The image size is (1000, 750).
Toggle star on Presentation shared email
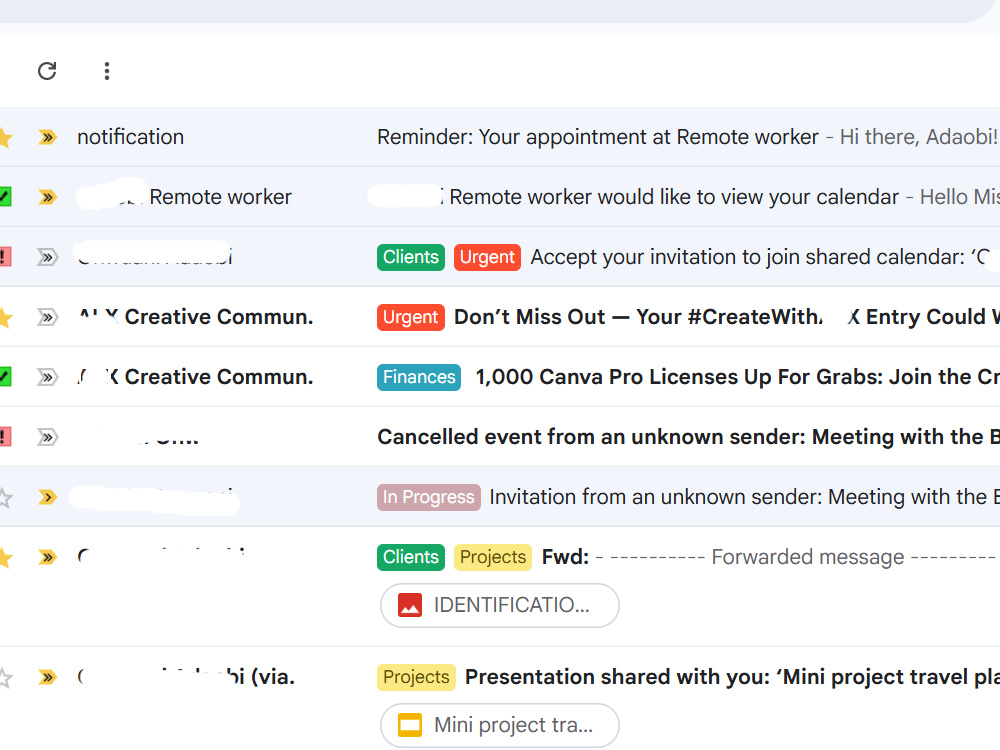[5, 677]
